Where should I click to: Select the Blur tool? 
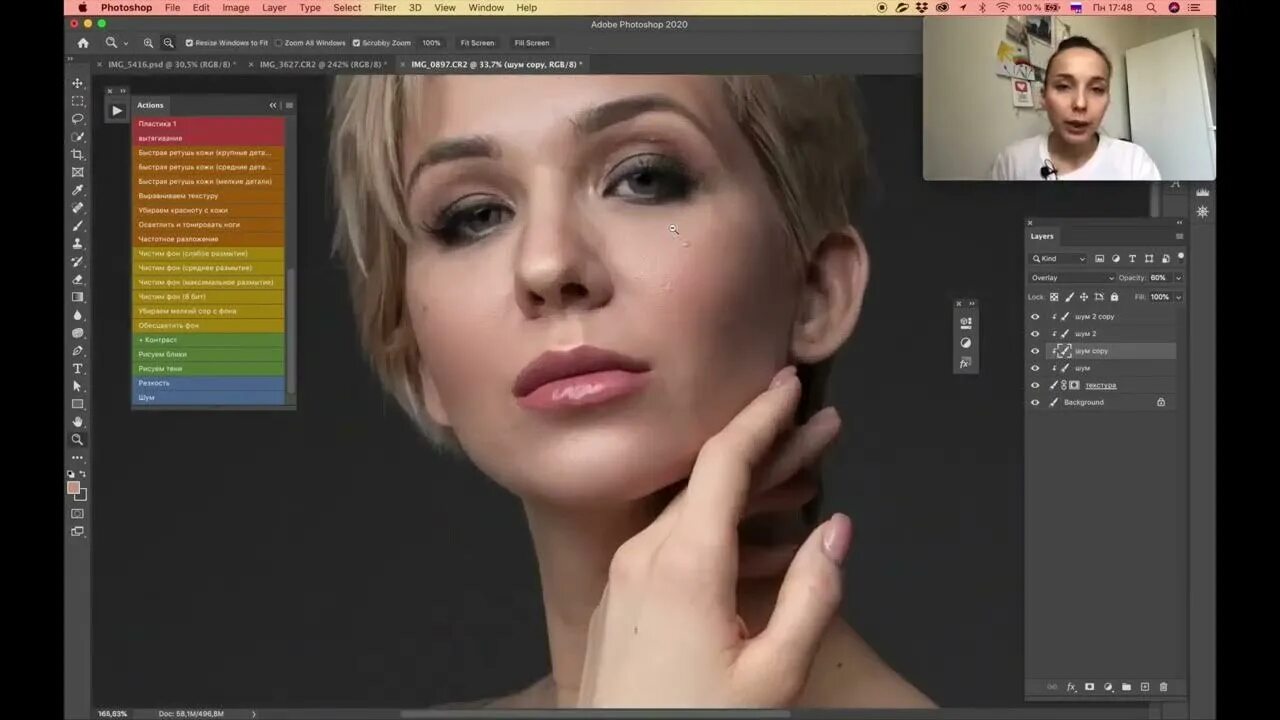coord(77,315)
